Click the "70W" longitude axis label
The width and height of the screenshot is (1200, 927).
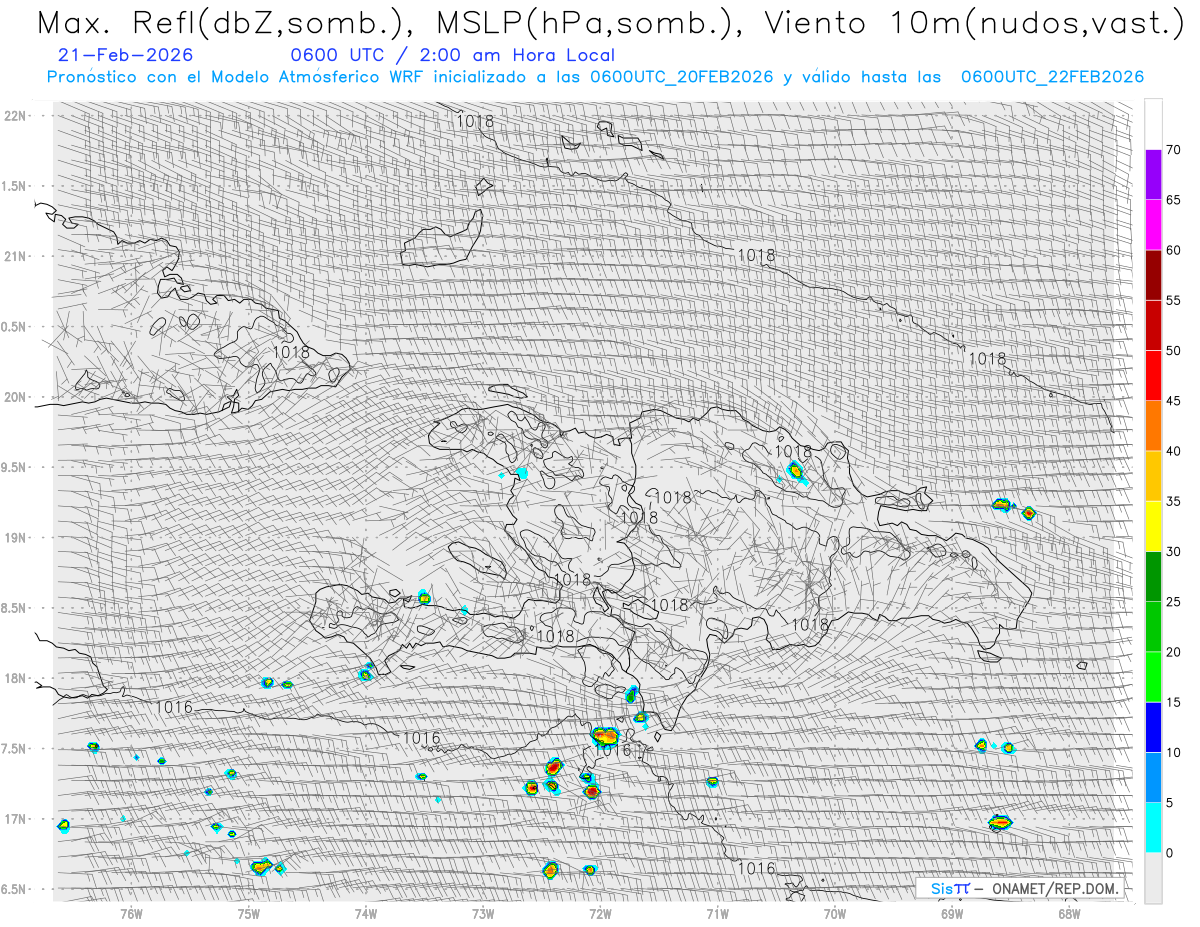click(835, 912)
